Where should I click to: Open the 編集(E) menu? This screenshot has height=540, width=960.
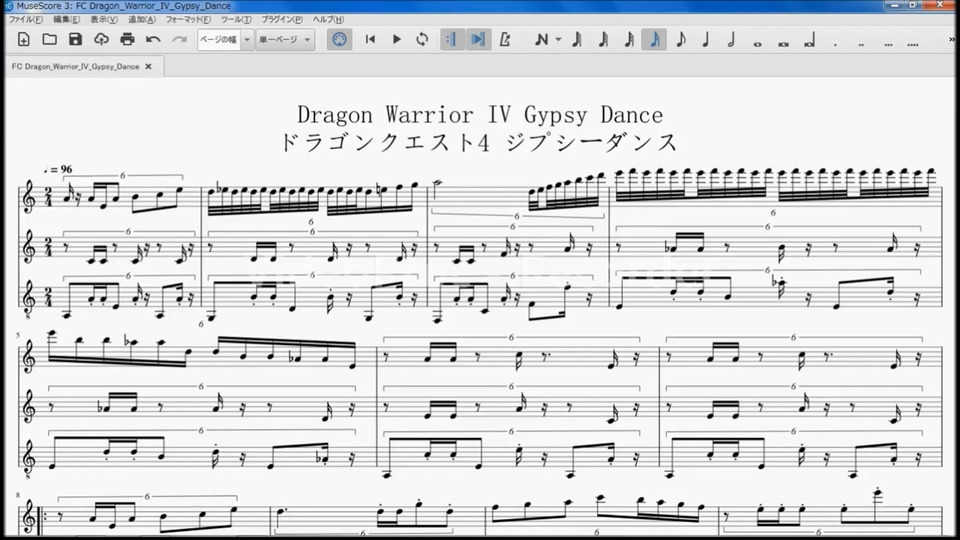[66, 20]
